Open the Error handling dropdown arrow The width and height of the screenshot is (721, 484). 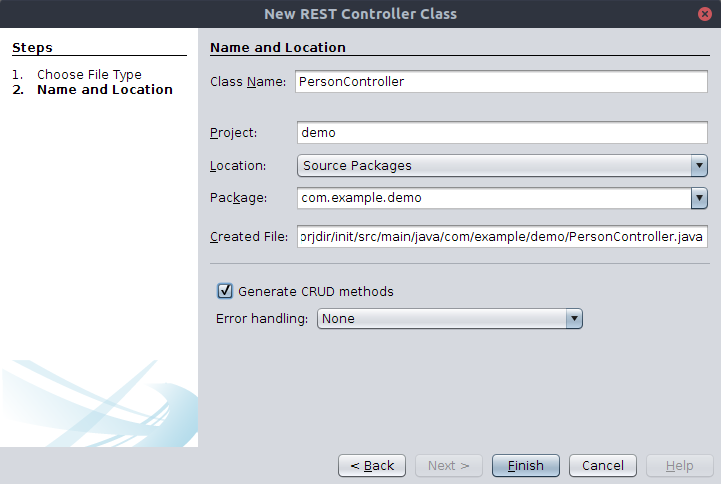tap(574, 319)
